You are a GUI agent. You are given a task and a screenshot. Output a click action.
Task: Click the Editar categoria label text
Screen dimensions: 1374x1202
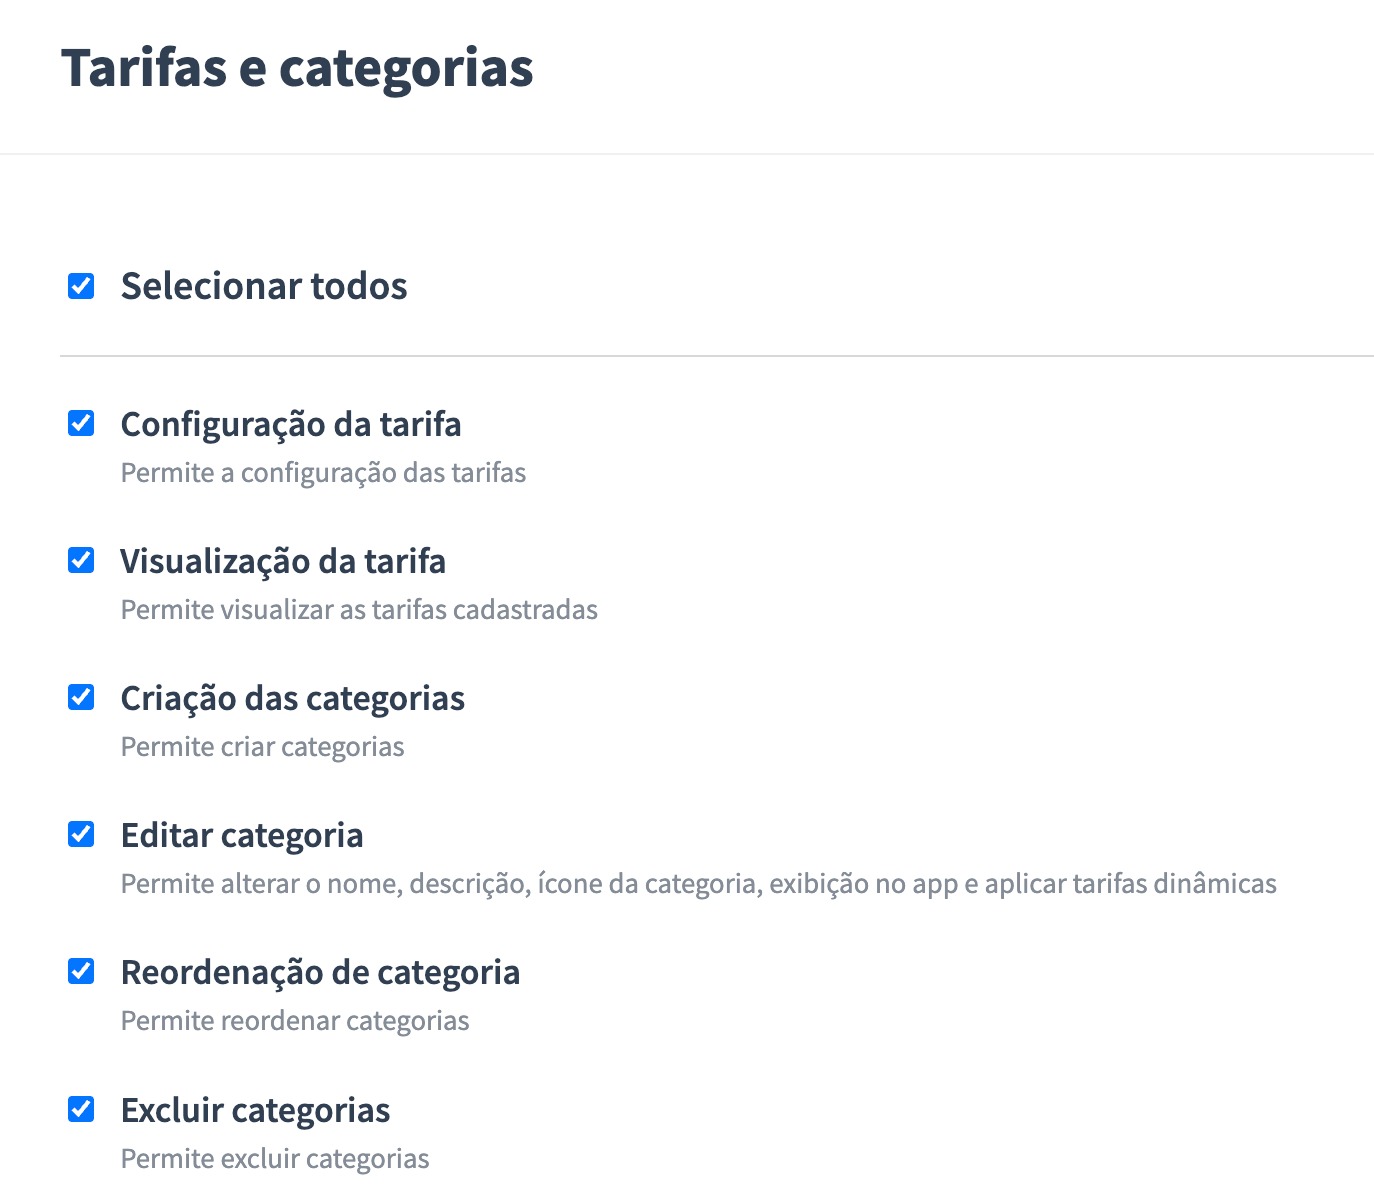[x=242, y=836]
